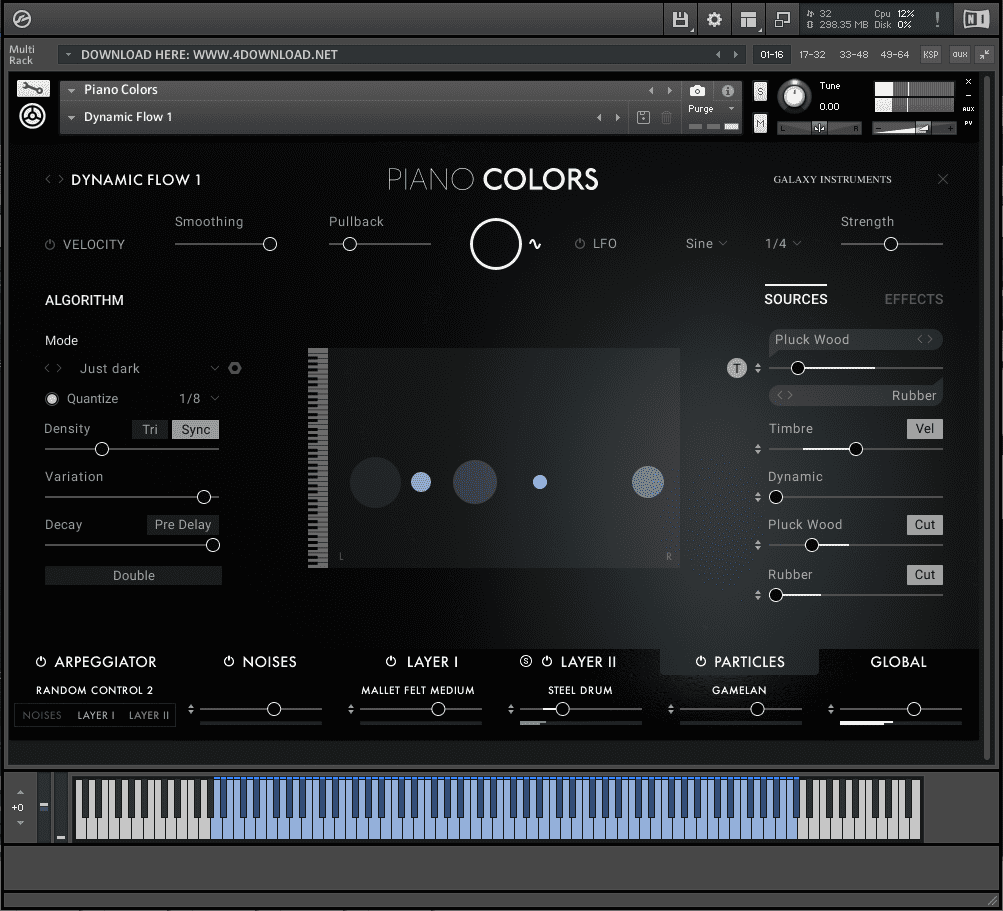Open Kontakt settings gear
This screenshot has height=911, width=1003.
tap(715, 20)
